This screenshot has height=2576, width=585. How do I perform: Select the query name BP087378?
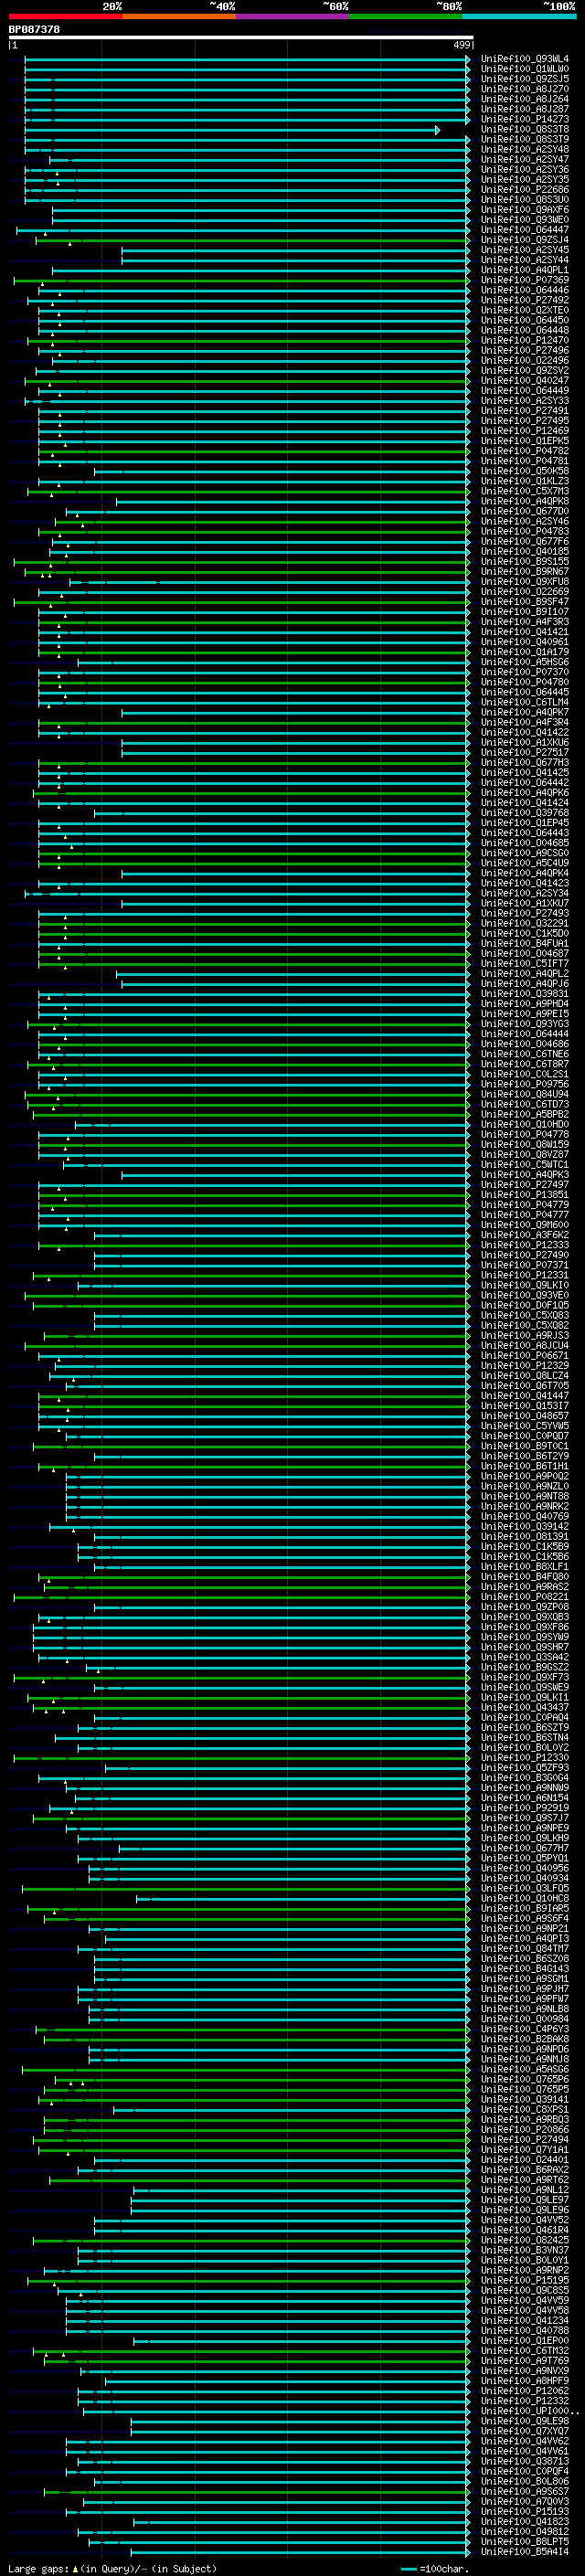point(34,30)
